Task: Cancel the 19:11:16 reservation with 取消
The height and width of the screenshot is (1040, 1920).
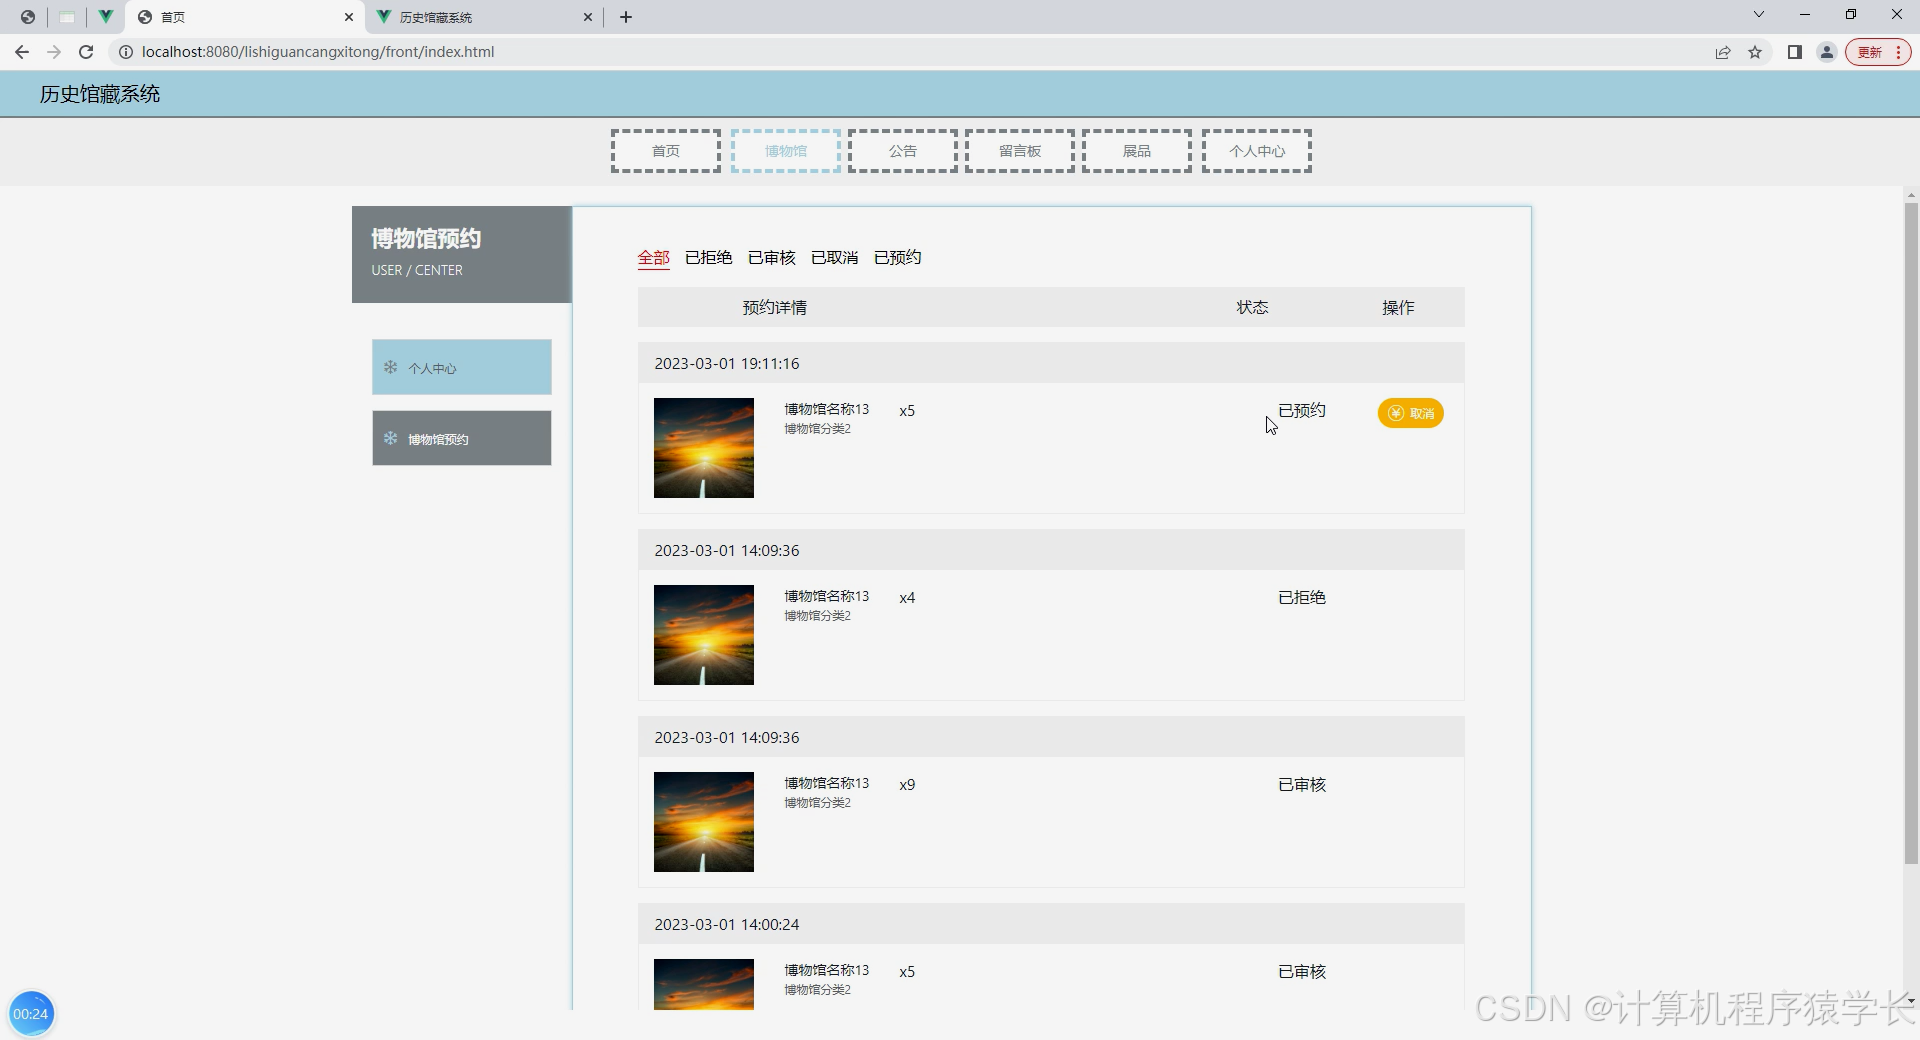Action: [1411, 413]
